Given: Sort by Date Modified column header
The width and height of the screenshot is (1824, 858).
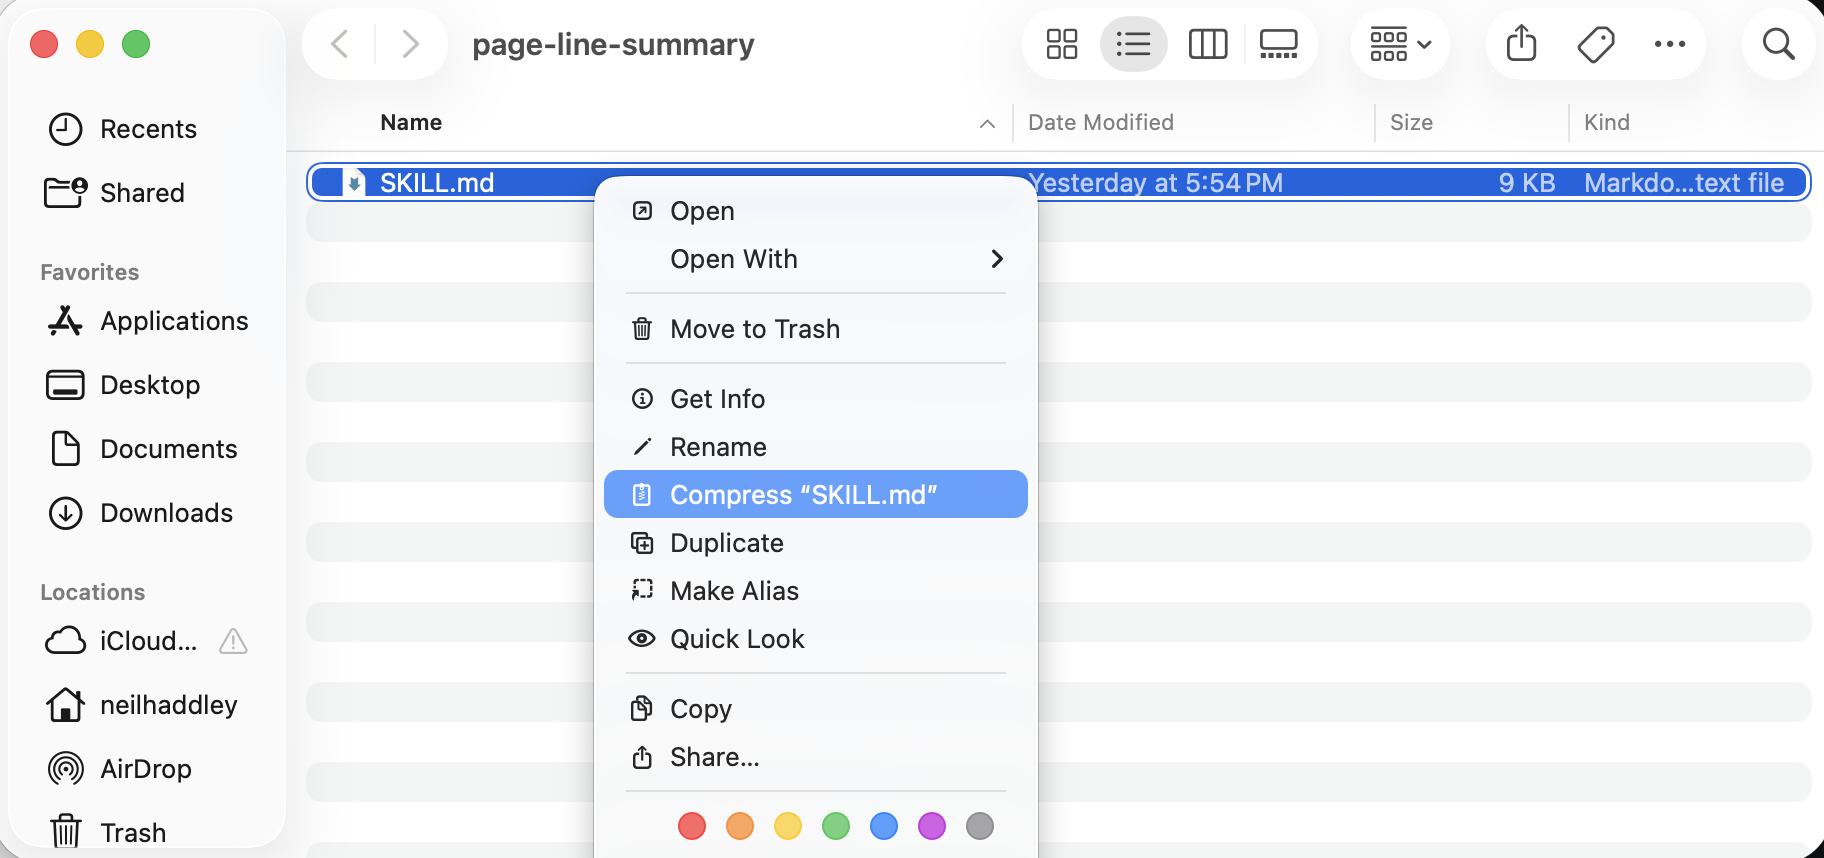Looking at the screenshot, I should click(1101, 123).
